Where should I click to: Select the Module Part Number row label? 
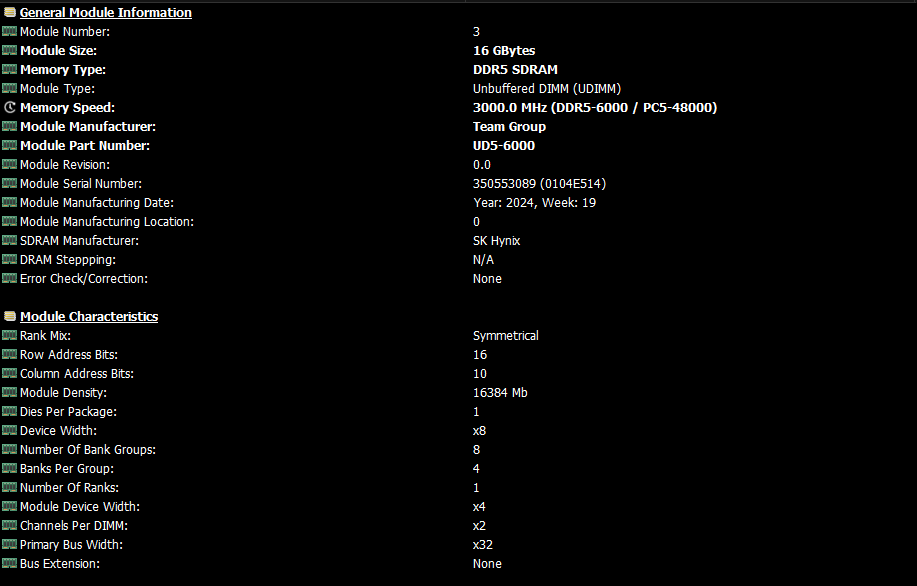[x=85, y=146]
